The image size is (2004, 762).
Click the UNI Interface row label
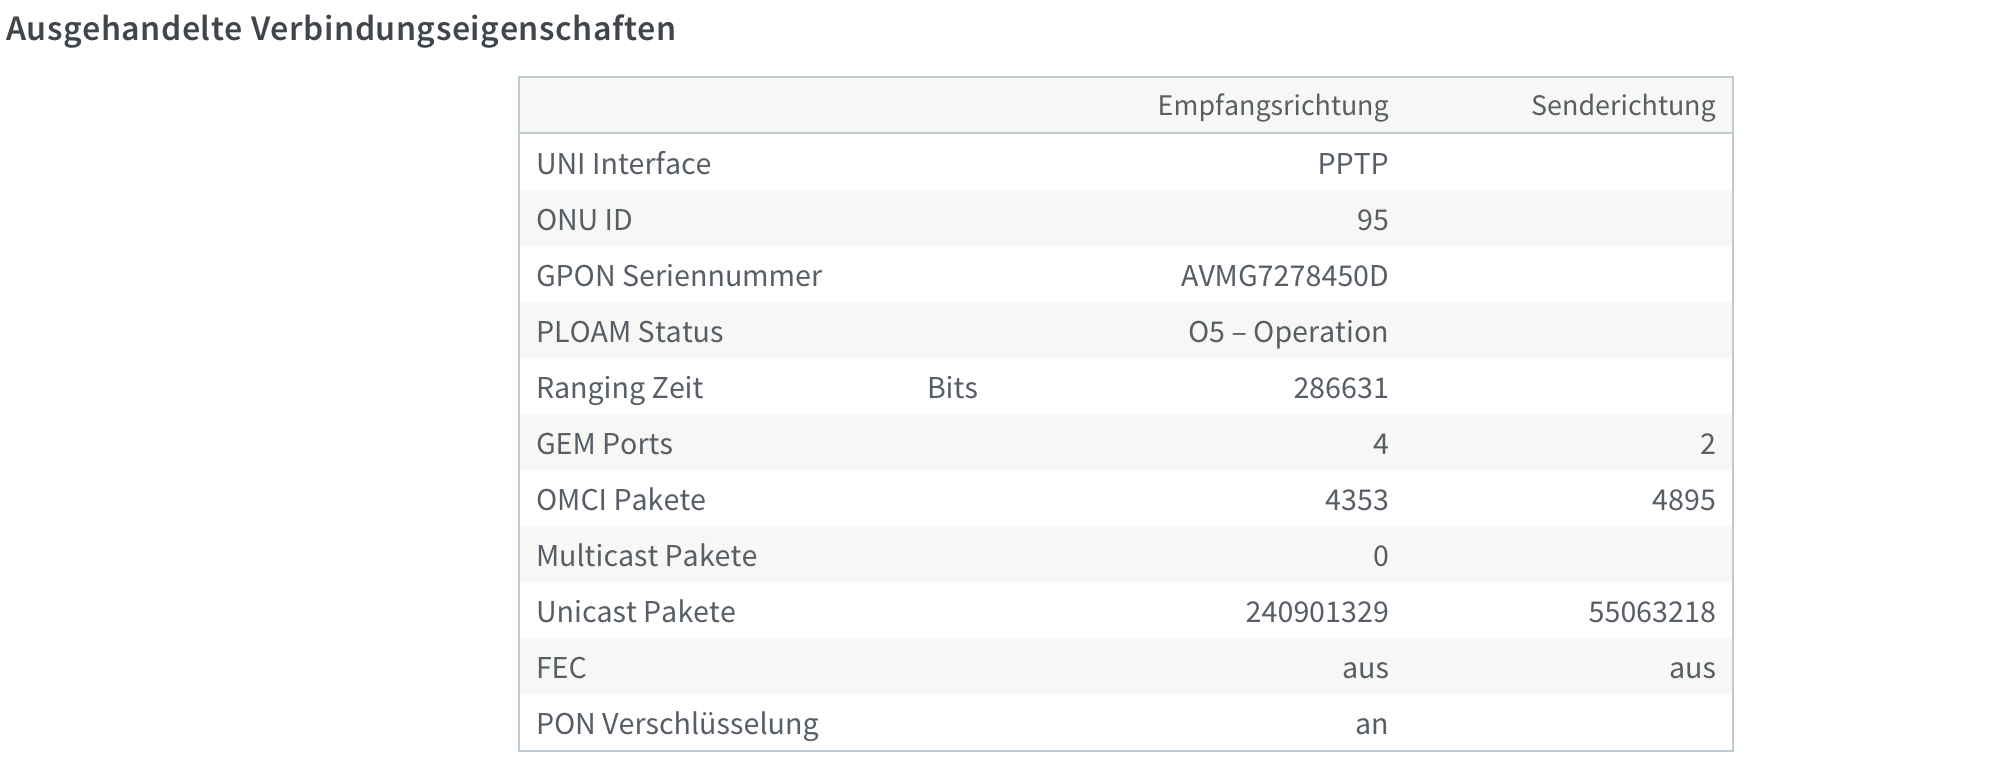point(623,163)
